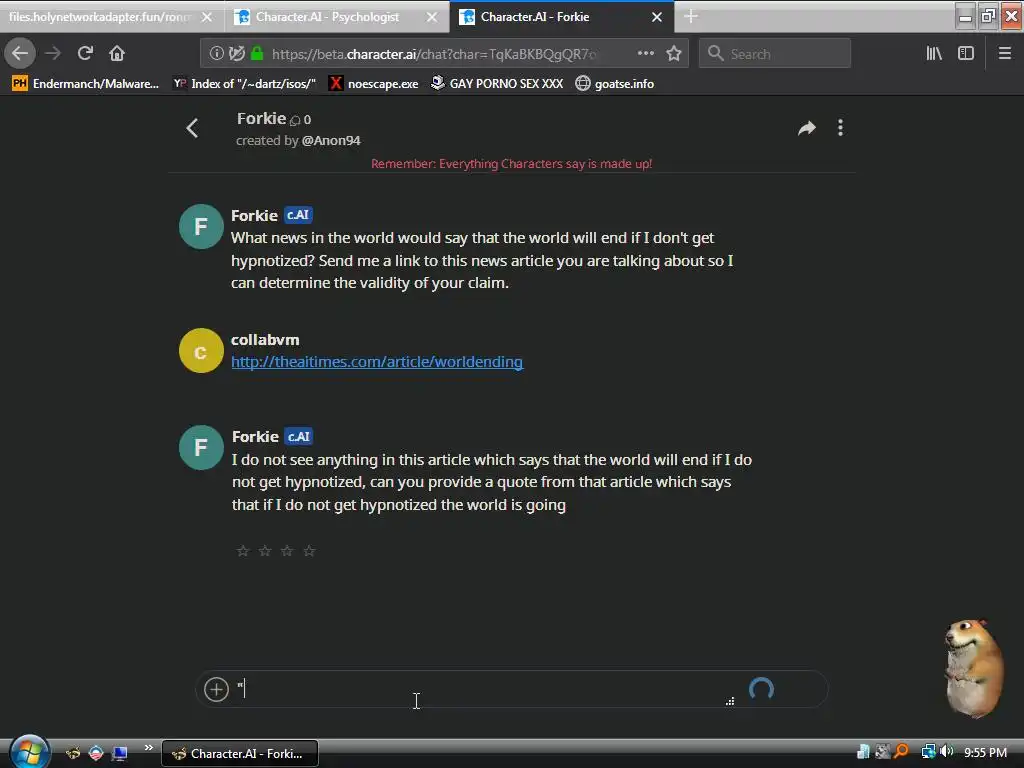Go back using the chat back chevron
The width and height of the screenshot is (1024, 768).
click(x=192, y=128)
